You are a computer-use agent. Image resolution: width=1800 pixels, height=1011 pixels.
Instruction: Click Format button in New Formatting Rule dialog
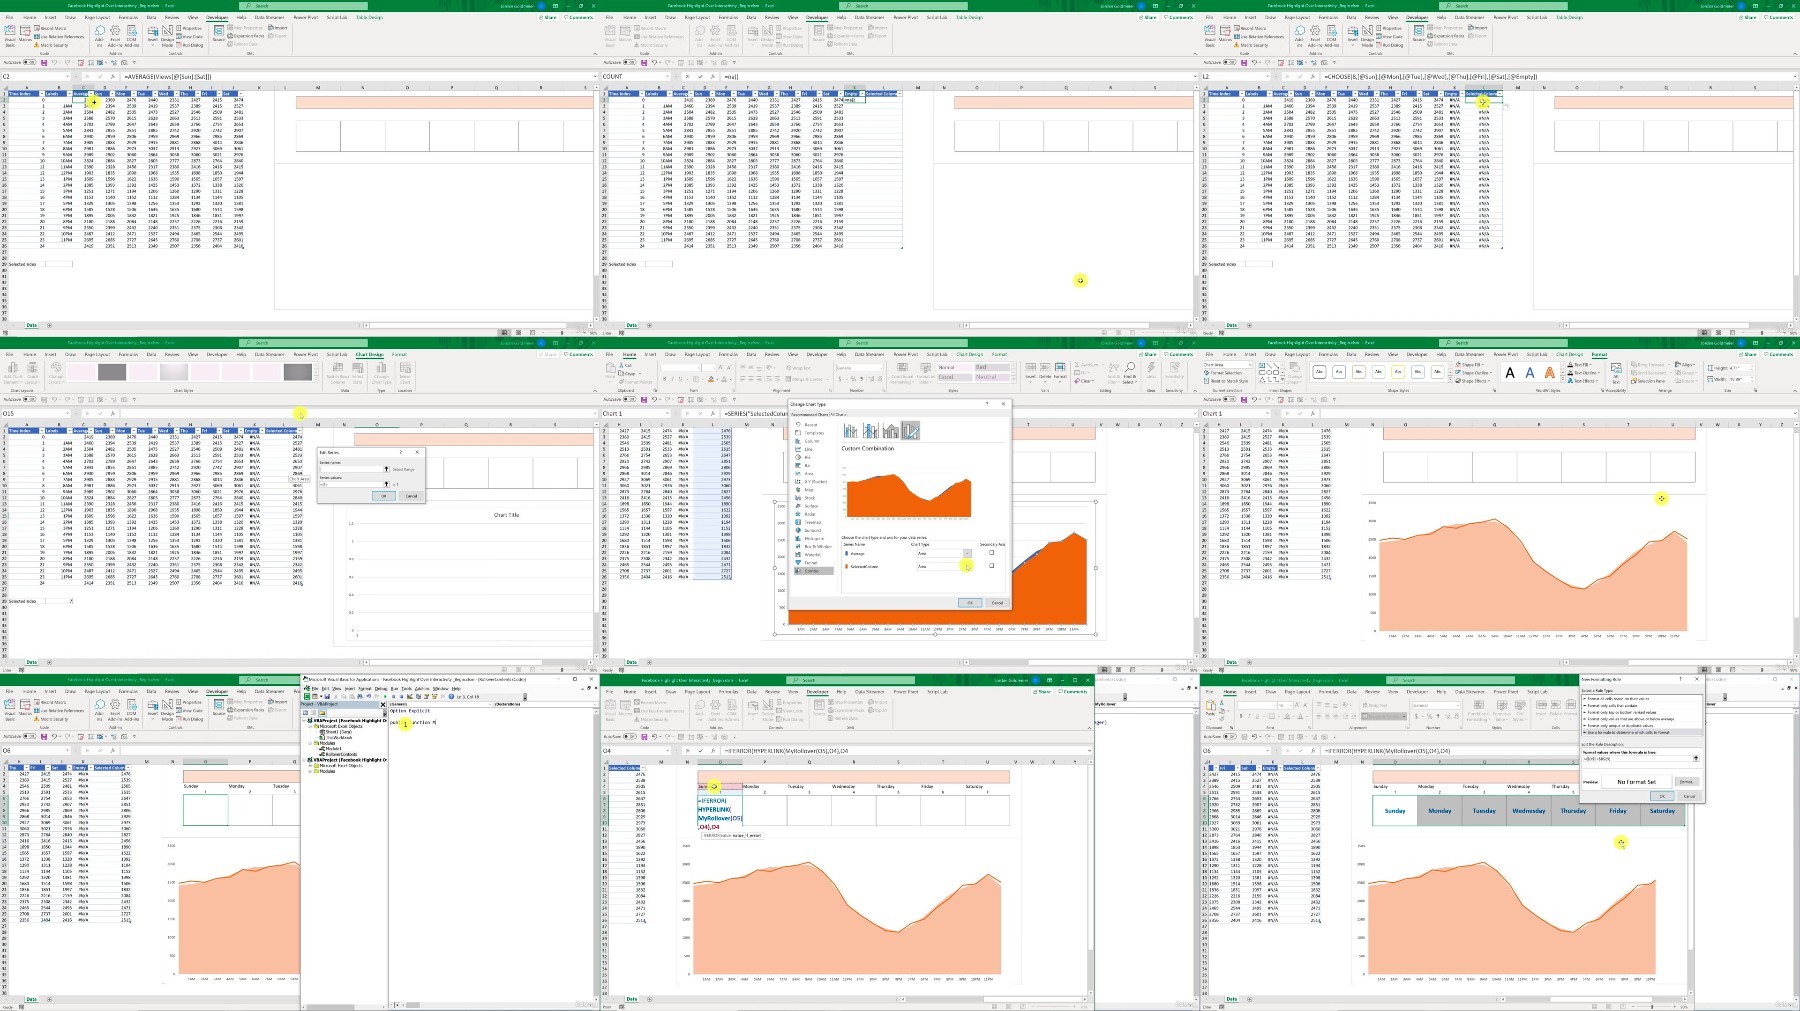[x=1687, y=782]
